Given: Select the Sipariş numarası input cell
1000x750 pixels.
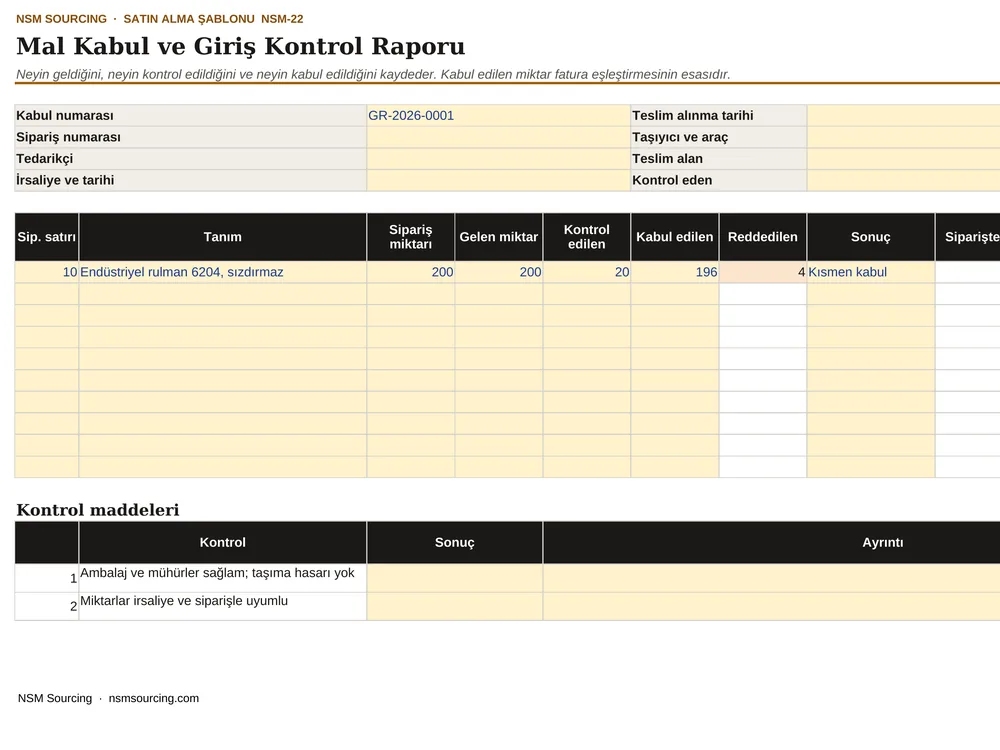Looking at the screenshot, I should point(498,137).
